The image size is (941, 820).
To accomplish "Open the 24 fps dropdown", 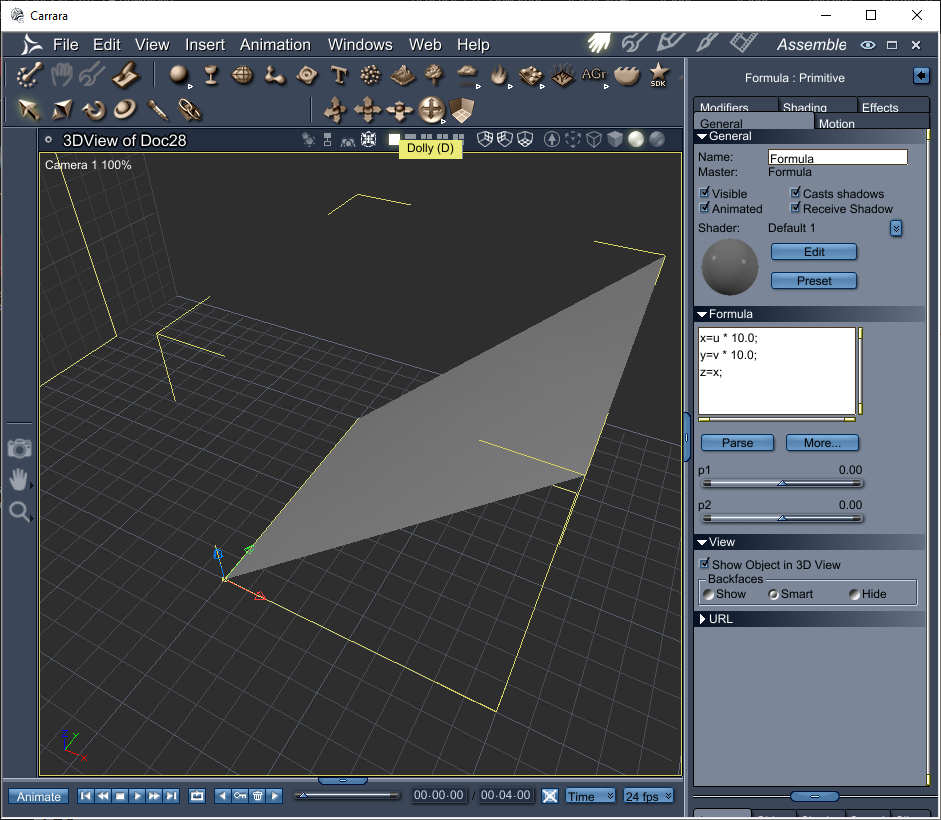I will pos(648,796).
